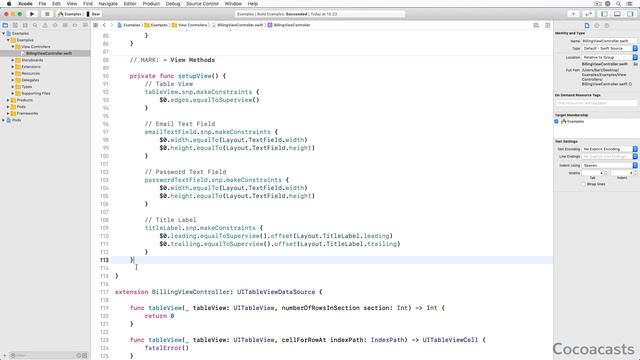Select the File inspector tab icon
This screenshot has height=360, width=640.
tap(587, 26)
